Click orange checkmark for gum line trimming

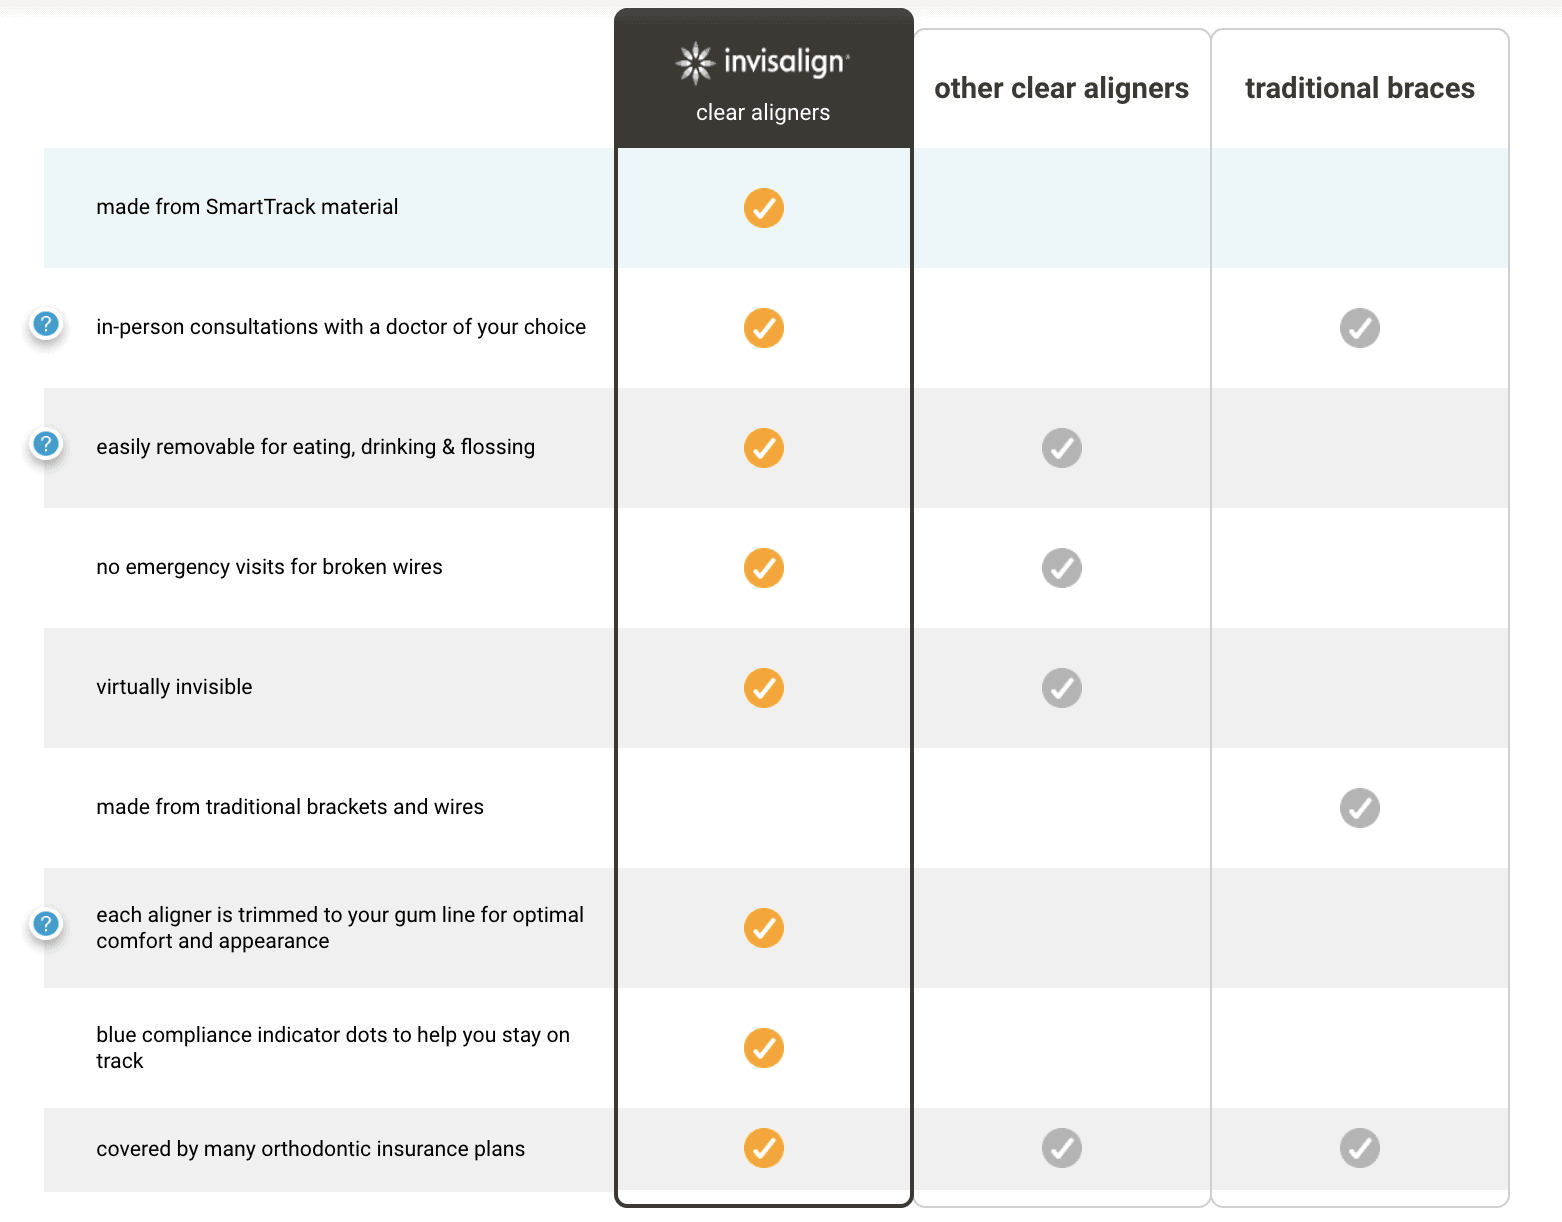tap(764, 928)
